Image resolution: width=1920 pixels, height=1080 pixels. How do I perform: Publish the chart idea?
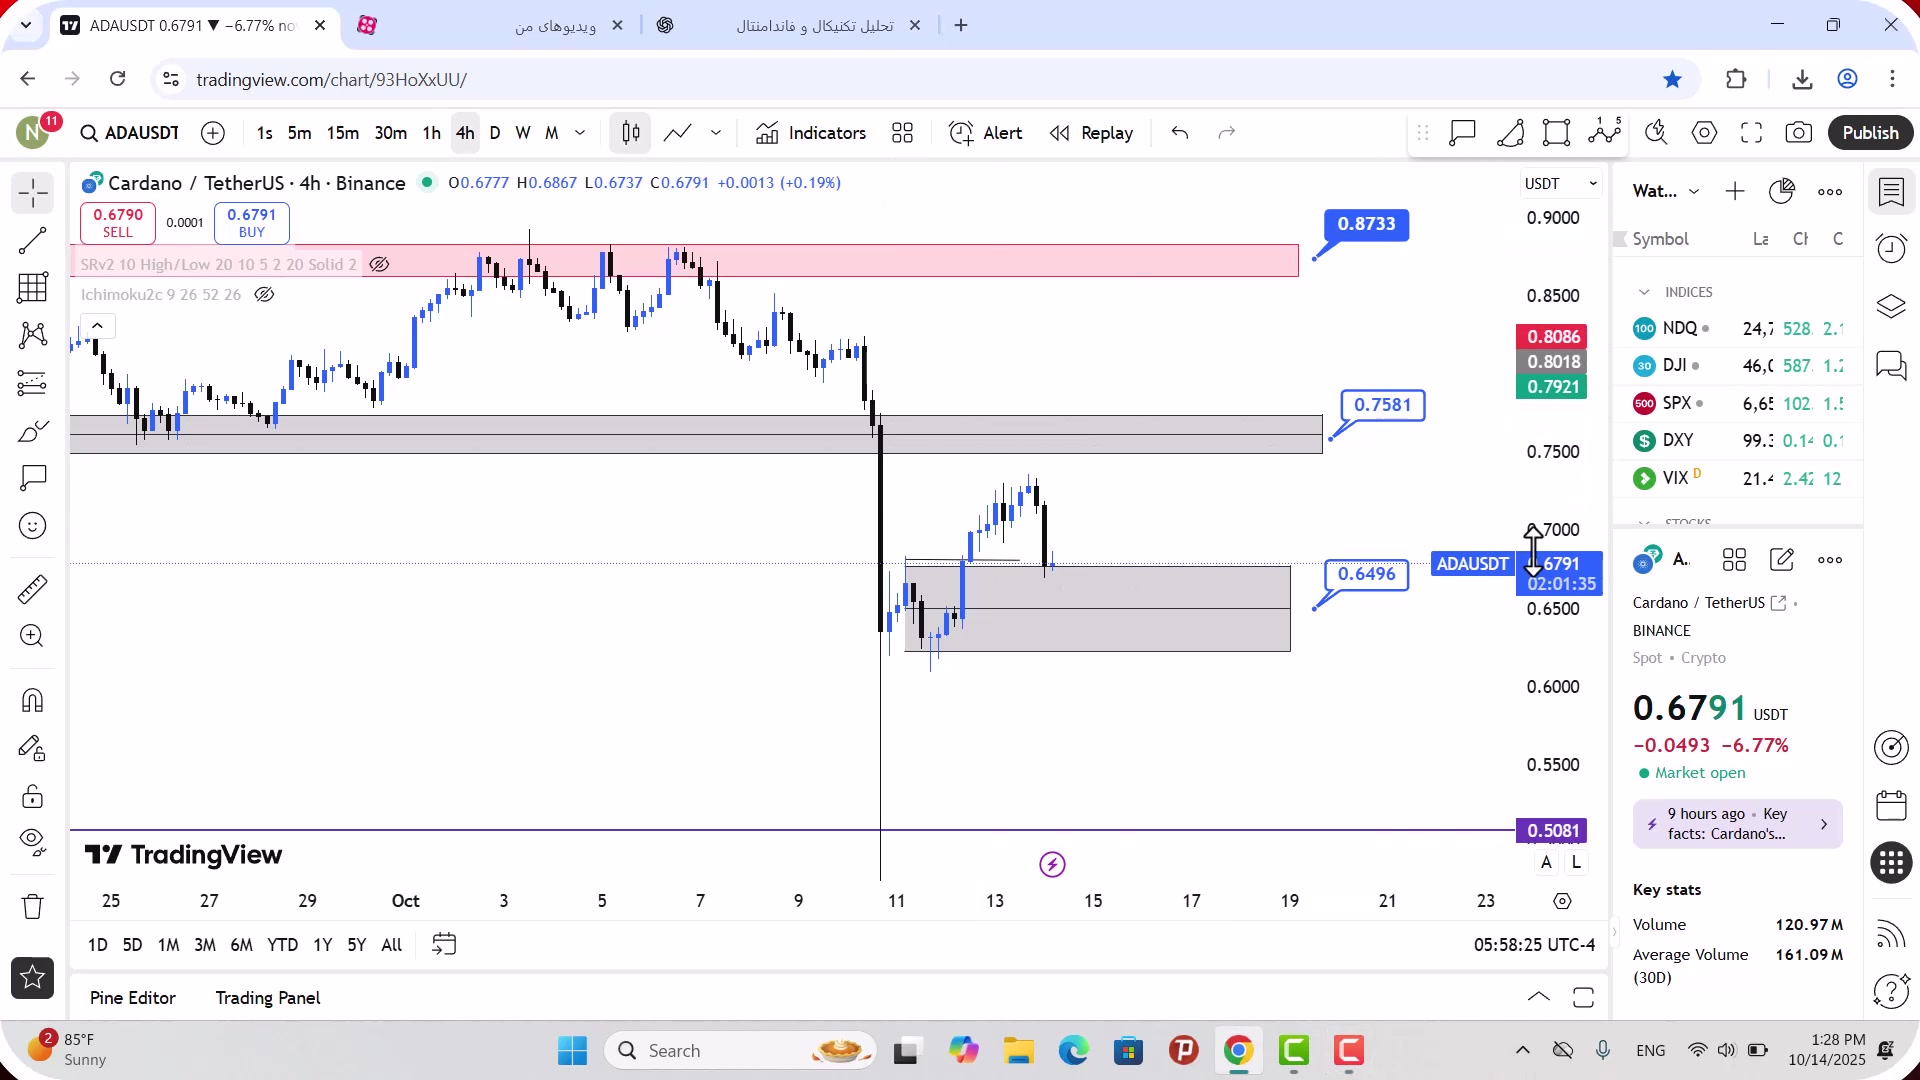pyautogui.click(x=1870, y=133)
